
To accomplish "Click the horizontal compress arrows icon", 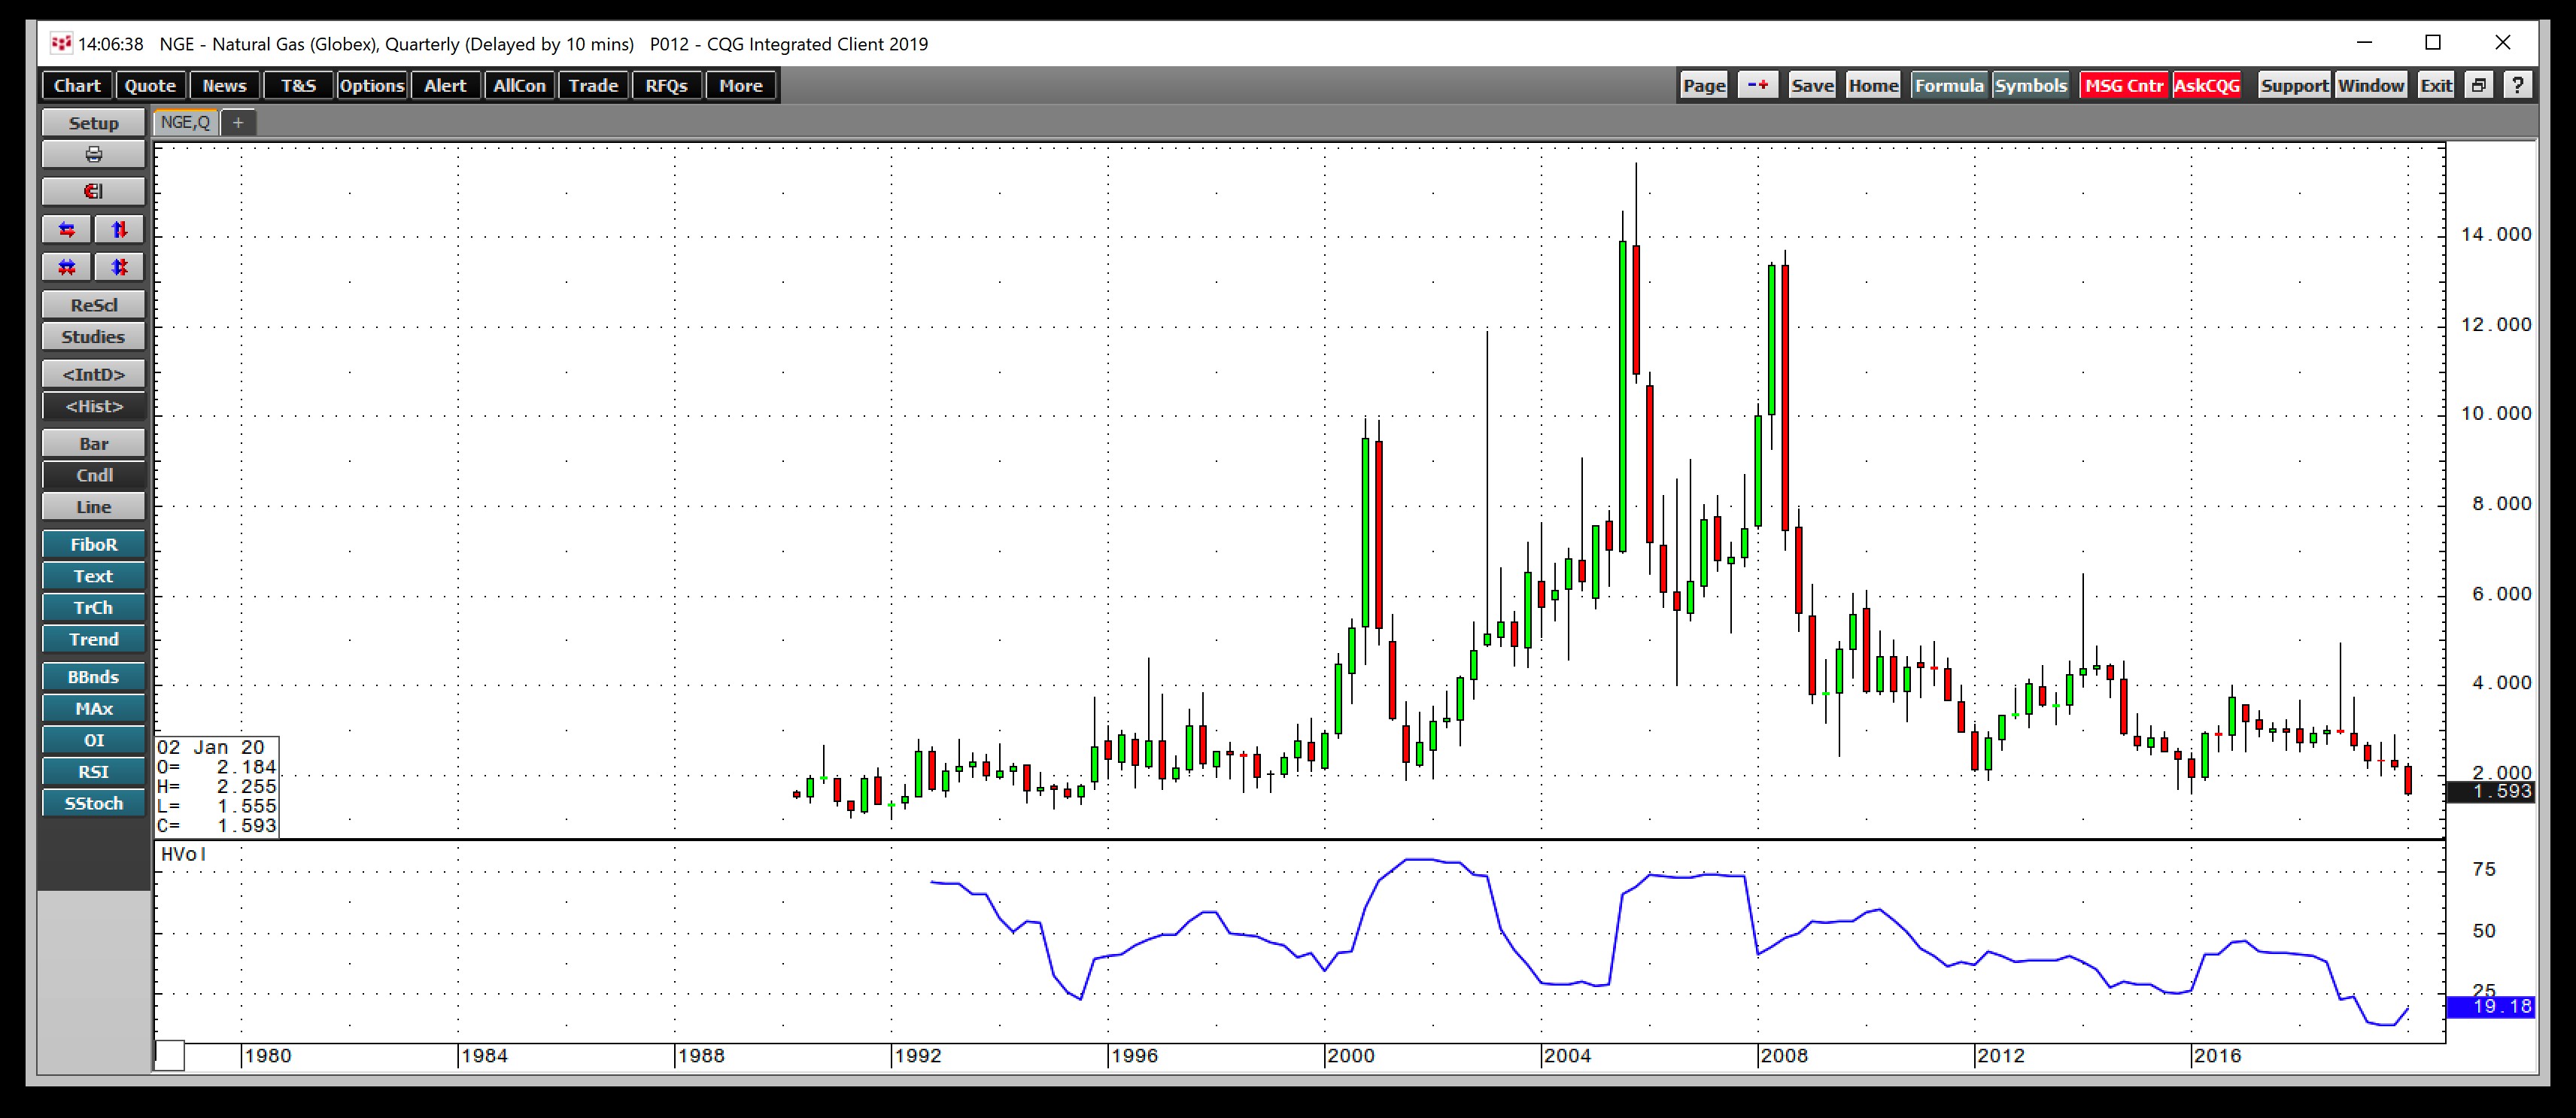I will click(67, 268).
